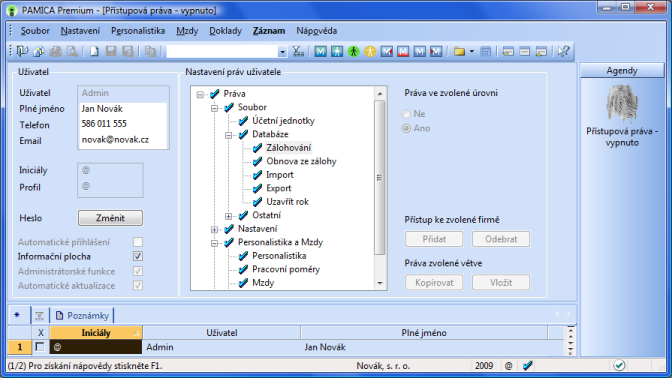672x378 pixels.
Task: Open the Personalistika menu
Action: pos(138,31)
